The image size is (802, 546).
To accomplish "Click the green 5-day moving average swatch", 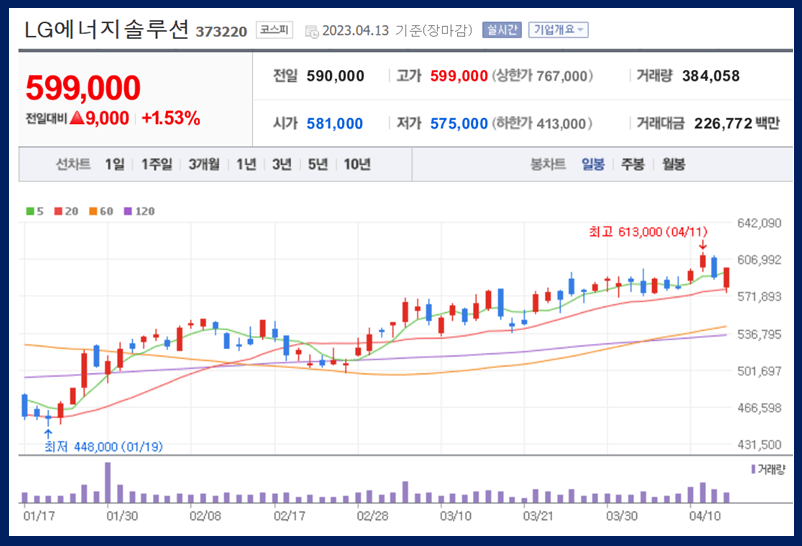I will pos(30,211).
